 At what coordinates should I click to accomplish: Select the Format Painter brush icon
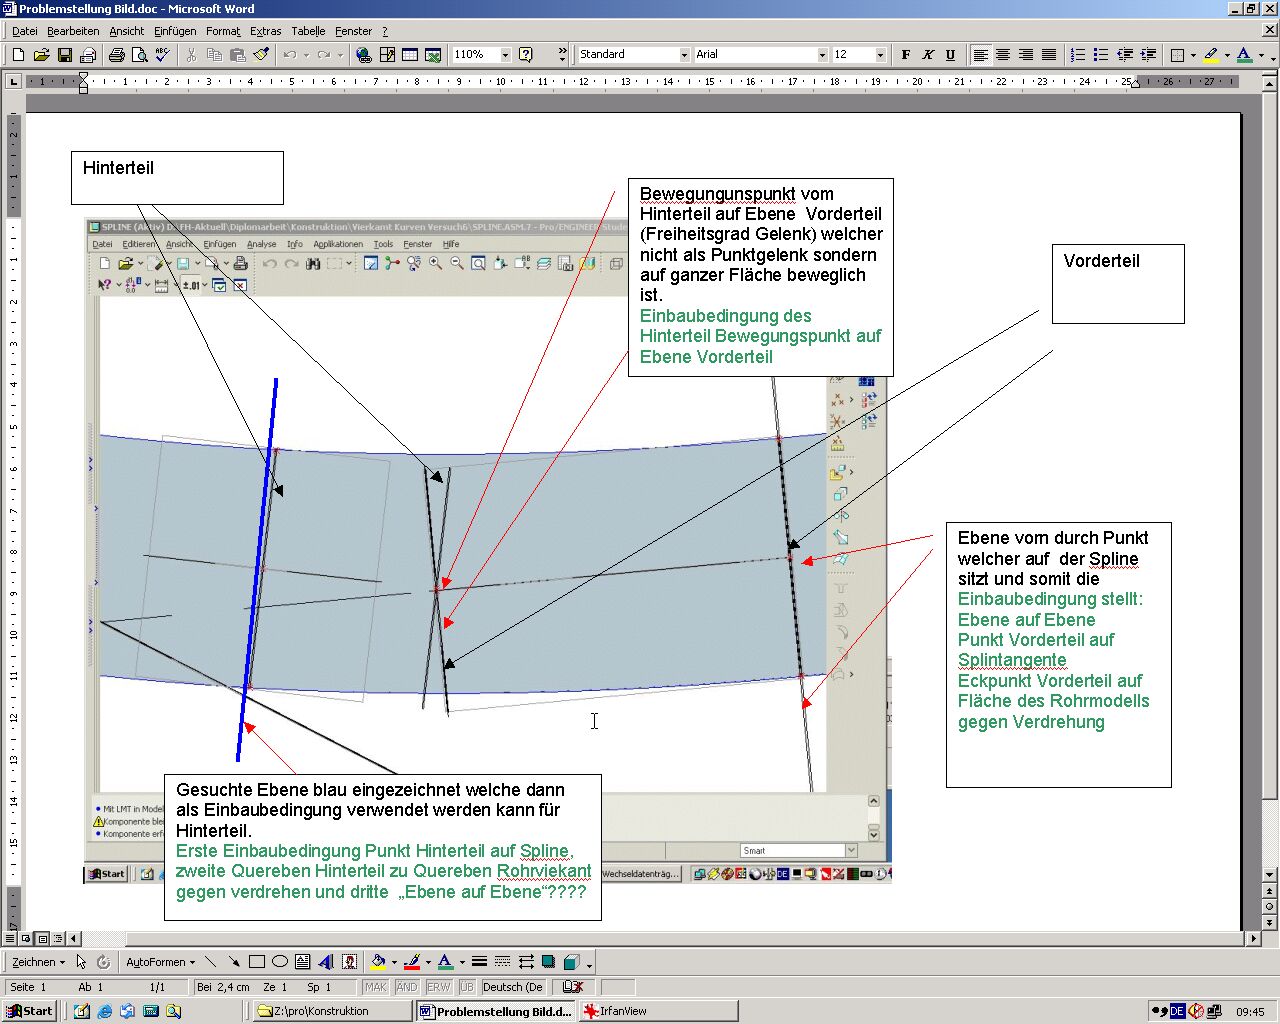point(261,55)
